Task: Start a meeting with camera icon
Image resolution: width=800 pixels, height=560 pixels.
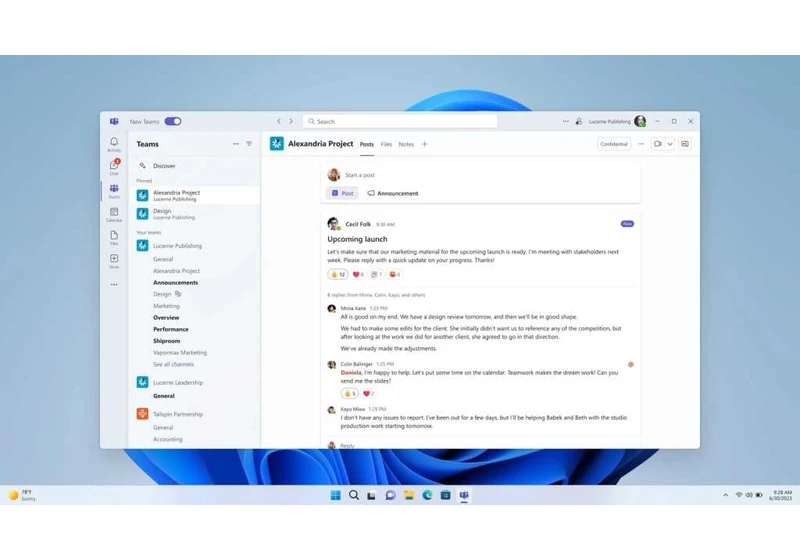Action: pyautogui.click(x=658, y=144)
